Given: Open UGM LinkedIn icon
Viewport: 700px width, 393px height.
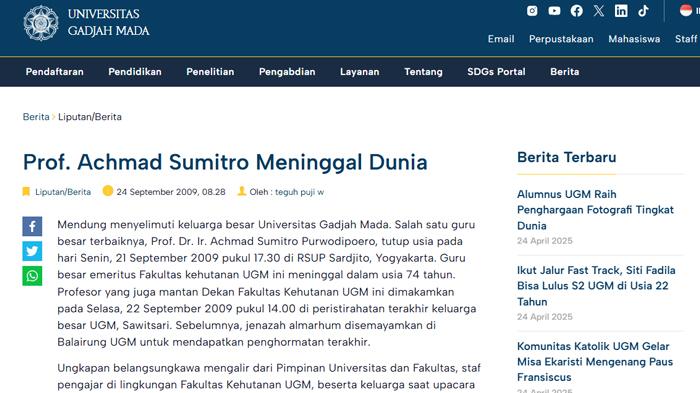Looking at the screenshot, I should point(621,11).
